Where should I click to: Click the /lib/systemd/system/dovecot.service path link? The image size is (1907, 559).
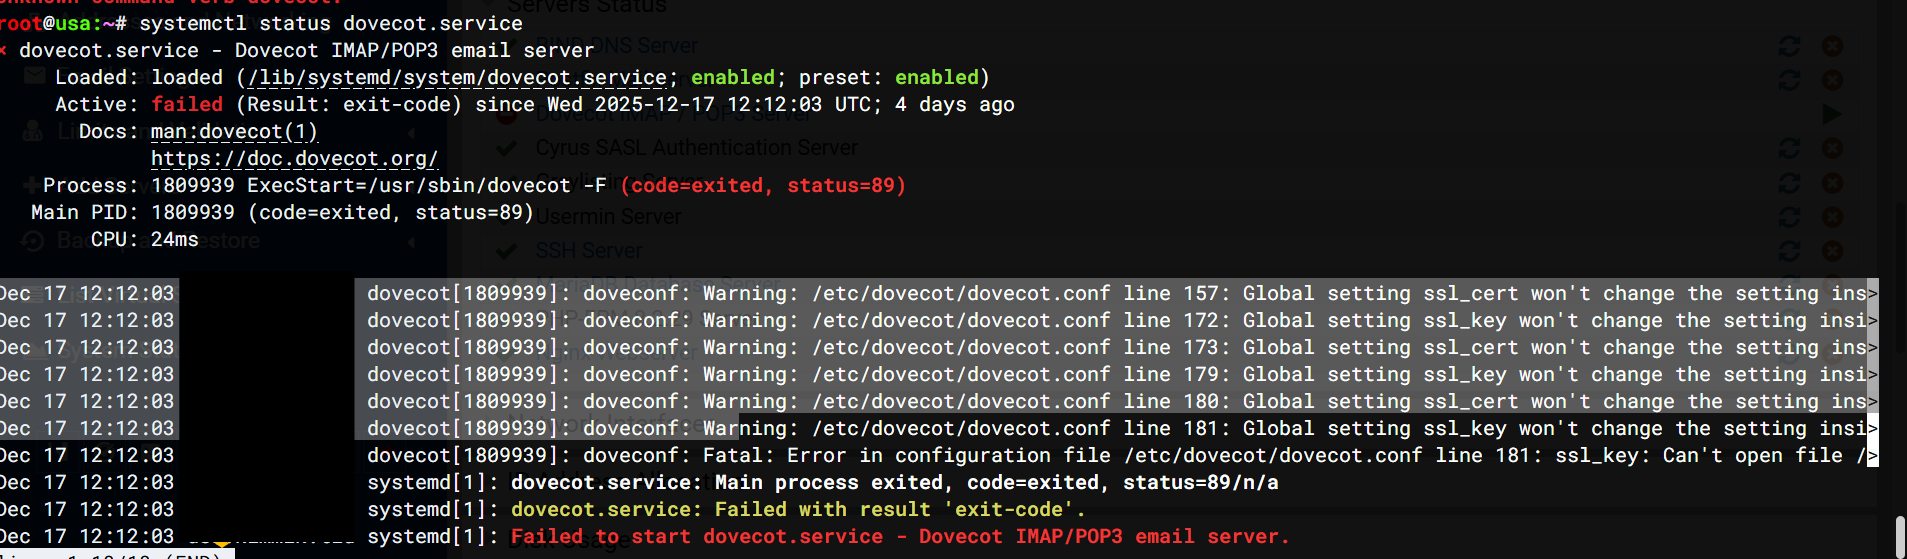(457, 78)
